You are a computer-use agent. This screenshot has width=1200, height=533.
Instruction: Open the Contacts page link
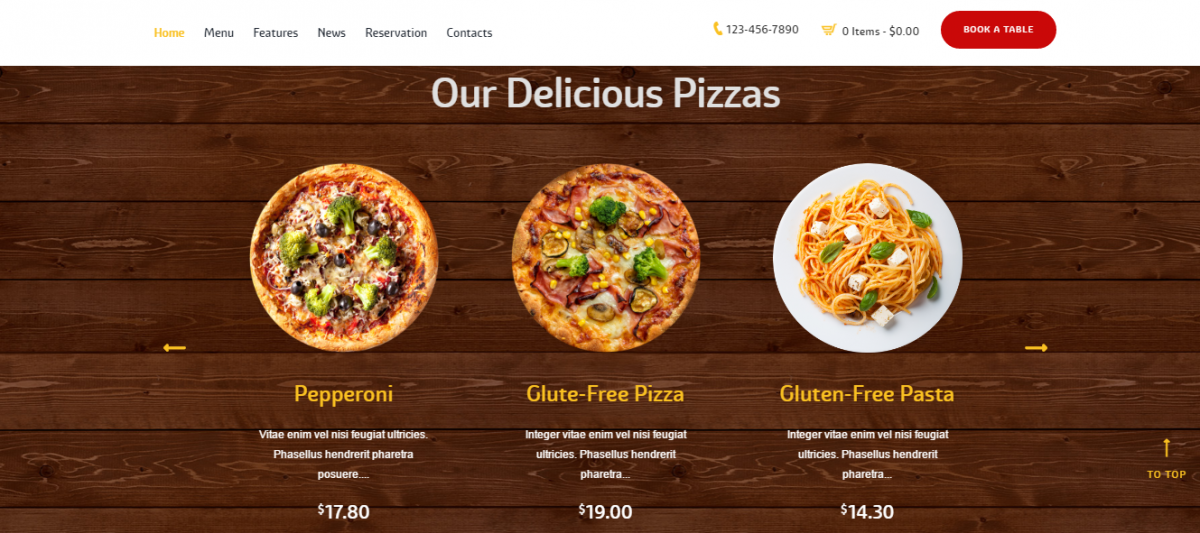[469, 33]
